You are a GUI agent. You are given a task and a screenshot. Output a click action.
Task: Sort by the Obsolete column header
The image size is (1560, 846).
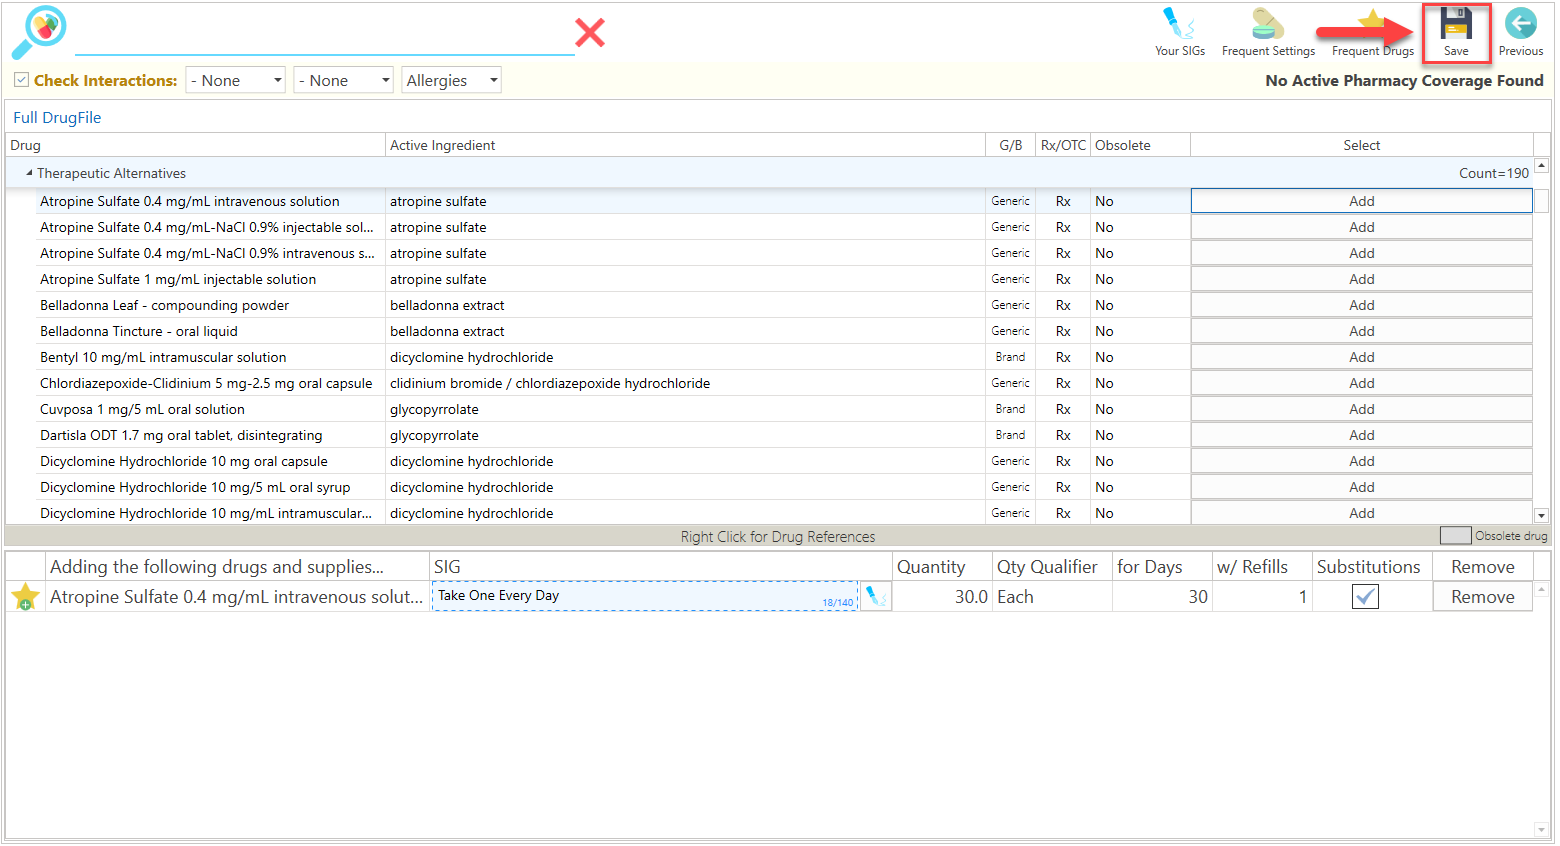(x=1140, y=145)
